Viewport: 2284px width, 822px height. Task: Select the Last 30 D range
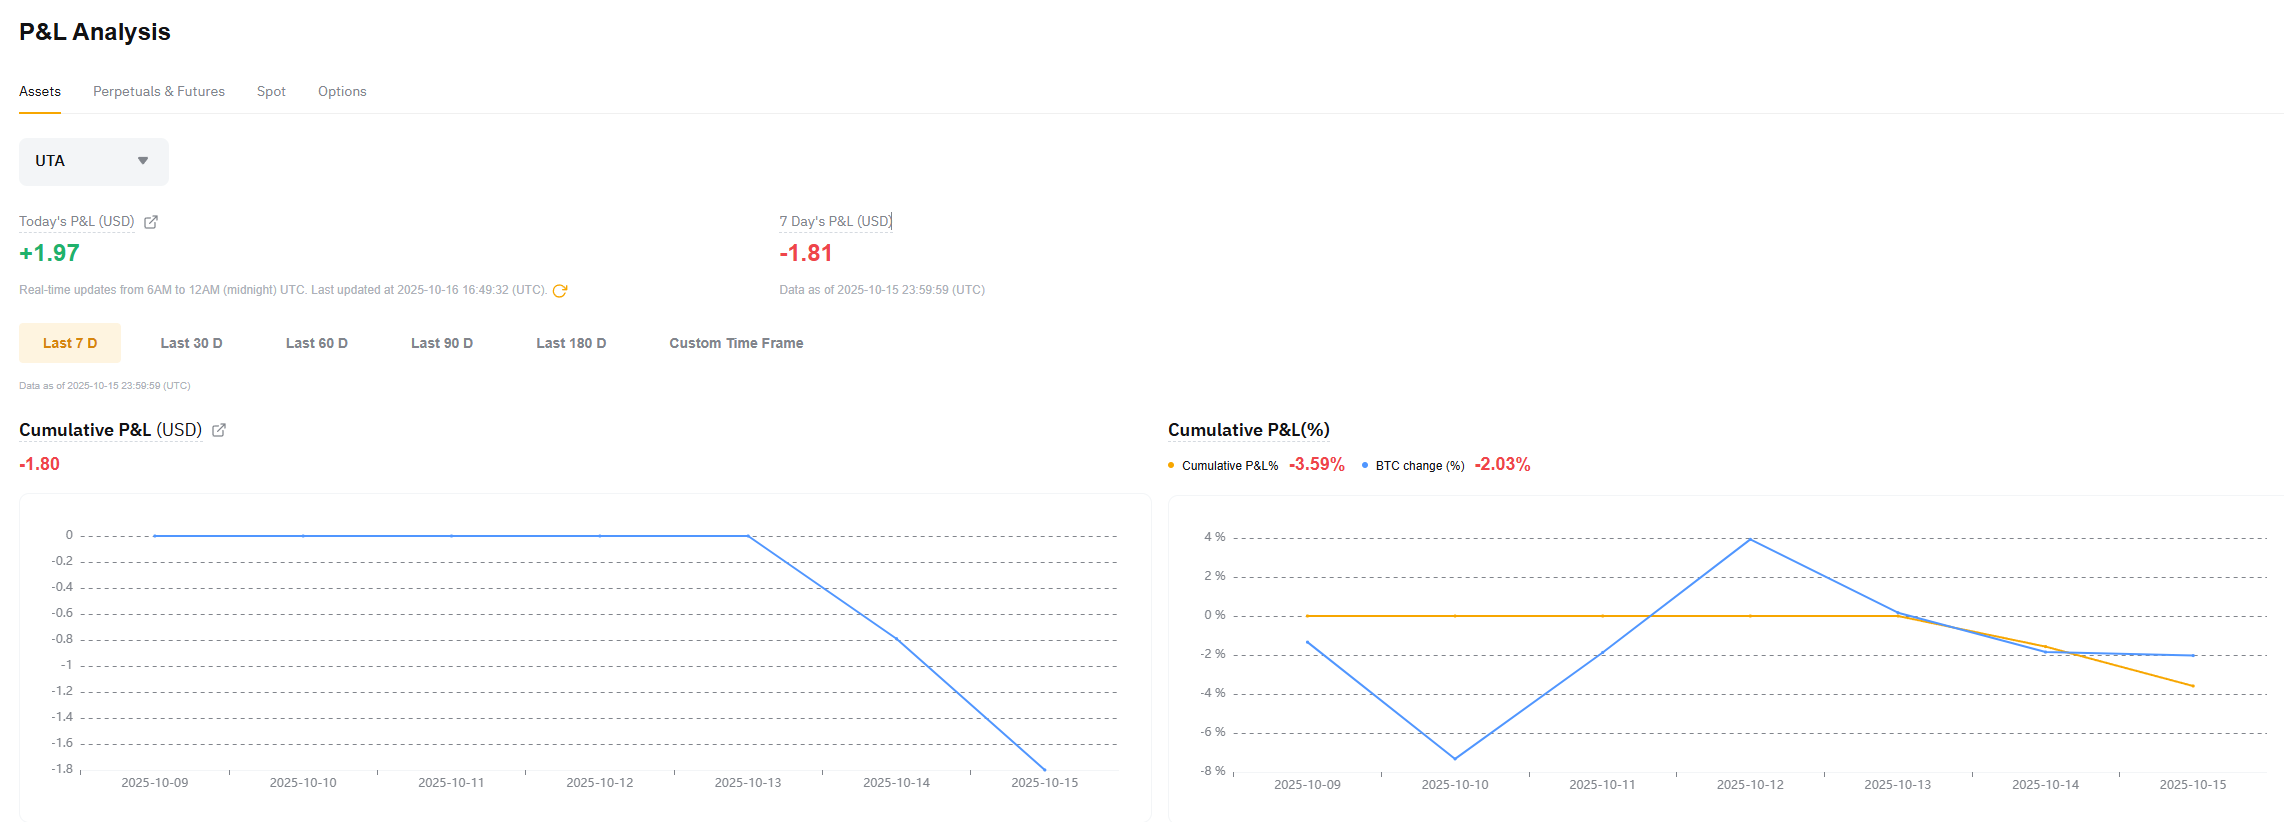point(191,343)
